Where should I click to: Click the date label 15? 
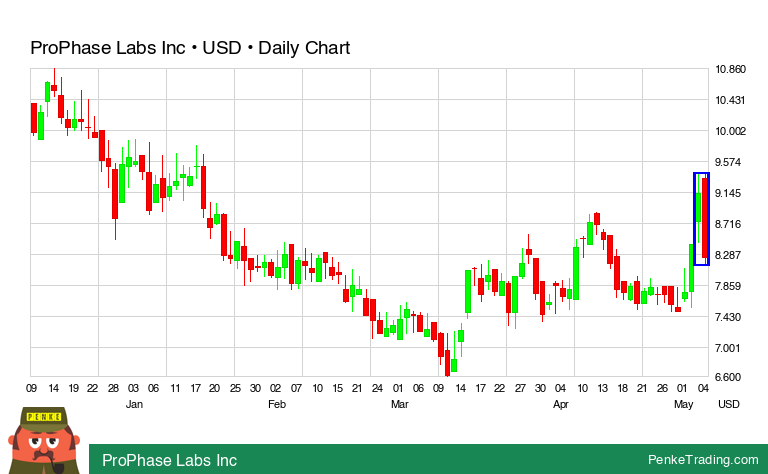[x=337, y=388]
